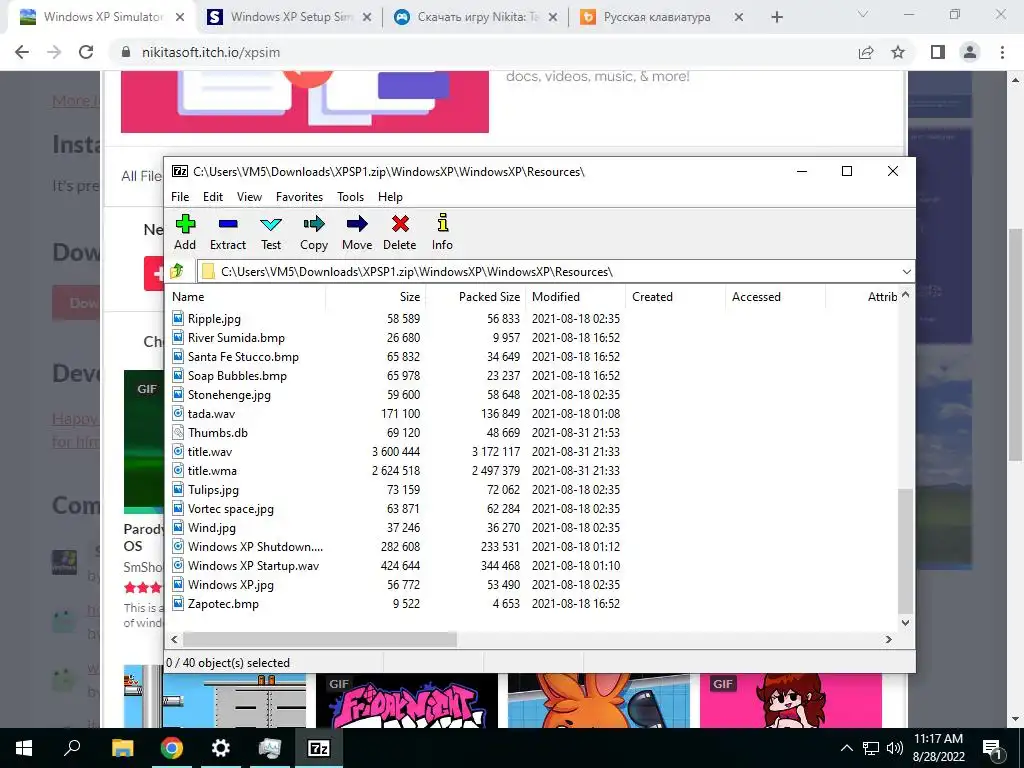The width and height of the screenshot is (1024, 768).
Task: Sort by the Size column header
Action: click(x=376, y=296)
